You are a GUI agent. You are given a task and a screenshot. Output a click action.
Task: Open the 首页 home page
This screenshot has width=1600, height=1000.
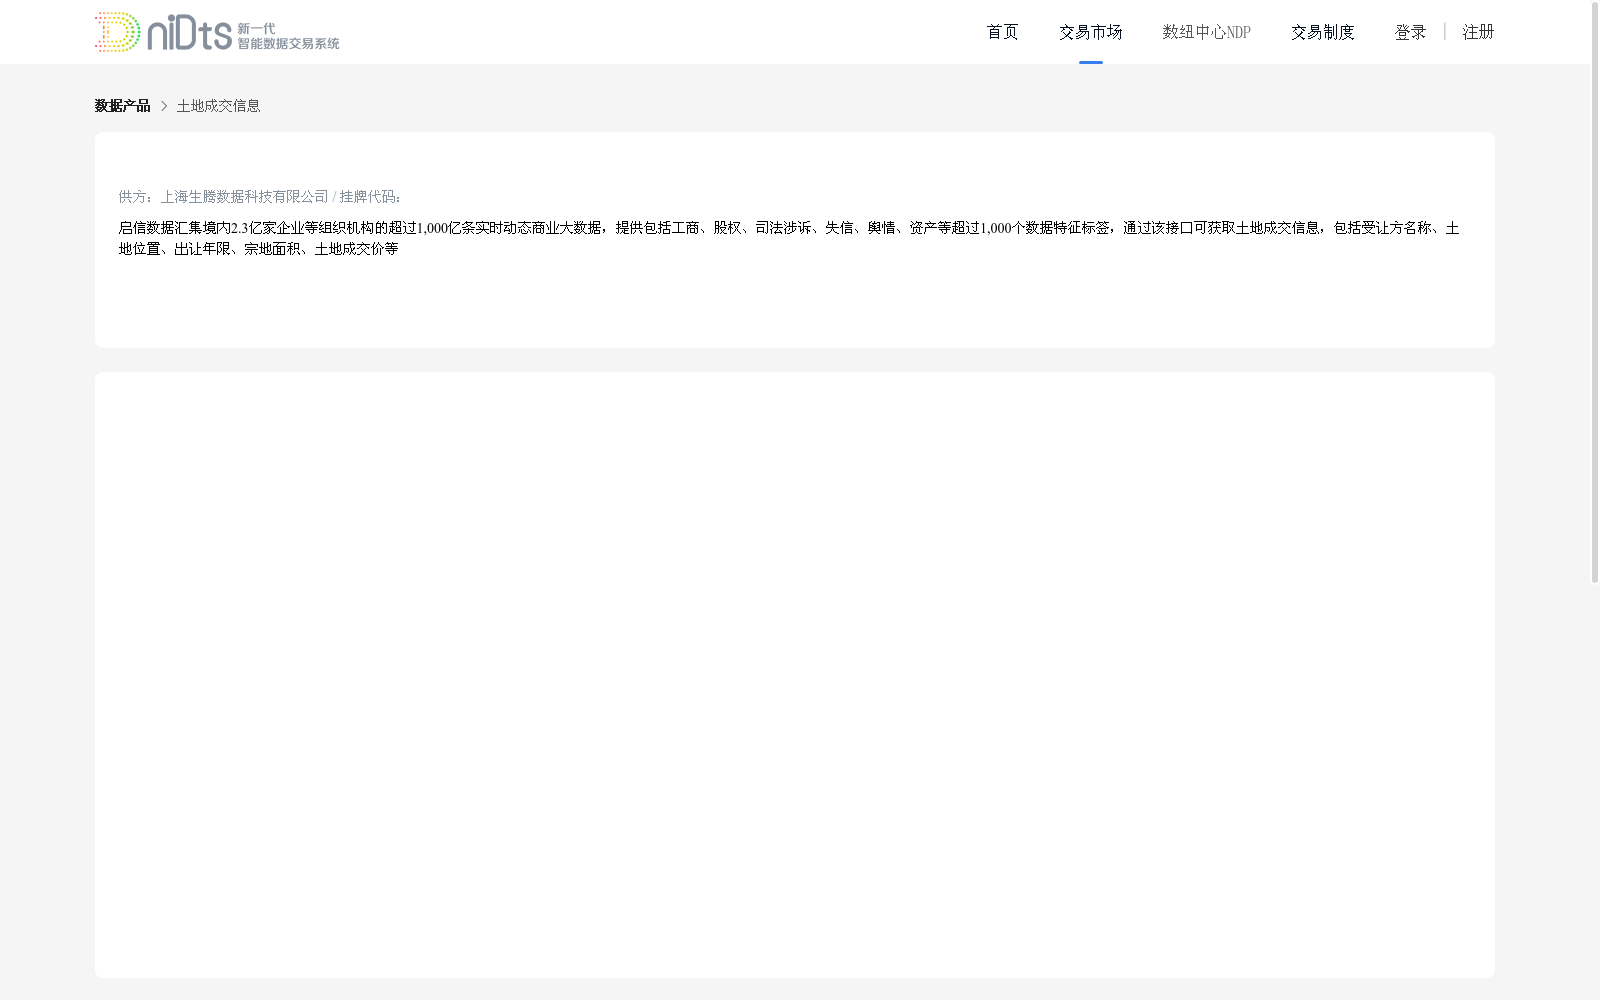[x=1002, y=32]
